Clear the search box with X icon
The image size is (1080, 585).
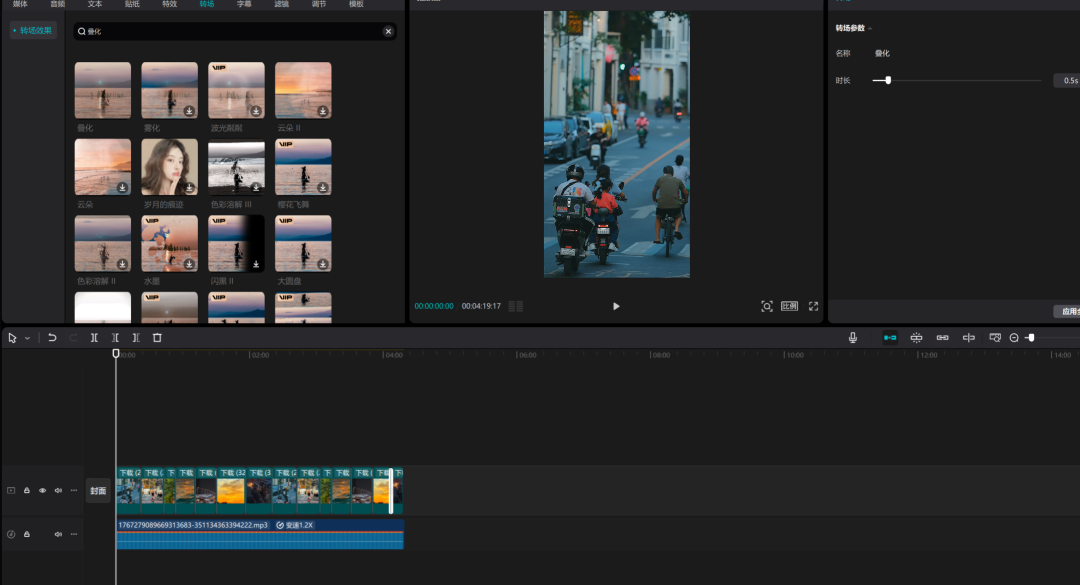pos(388,32)
